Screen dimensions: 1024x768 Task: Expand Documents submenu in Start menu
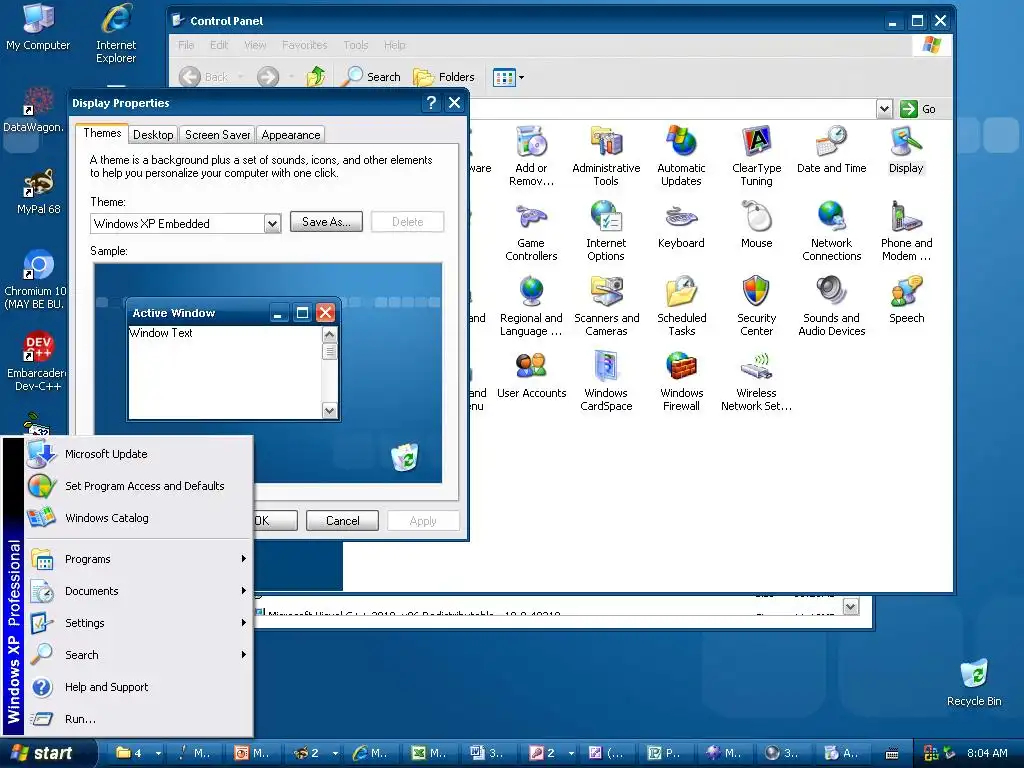tap(138, 591)
